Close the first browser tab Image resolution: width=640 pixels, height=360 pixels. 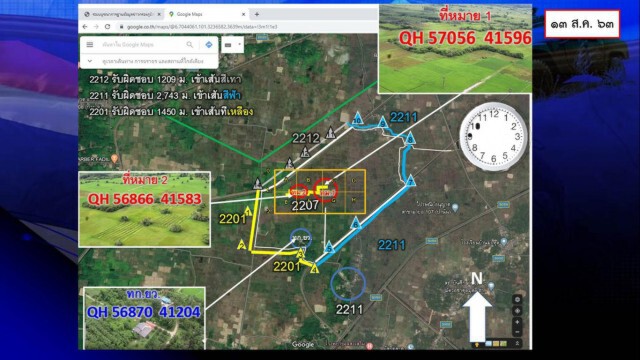(159, 14)
